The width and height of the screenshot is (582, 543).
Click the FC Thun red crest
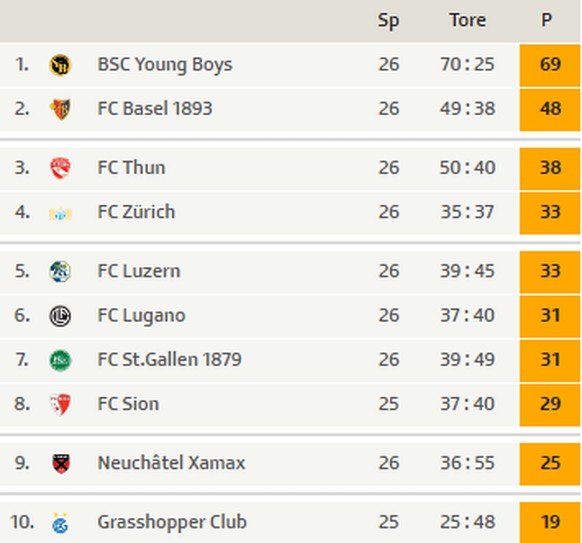pos(60,168)
